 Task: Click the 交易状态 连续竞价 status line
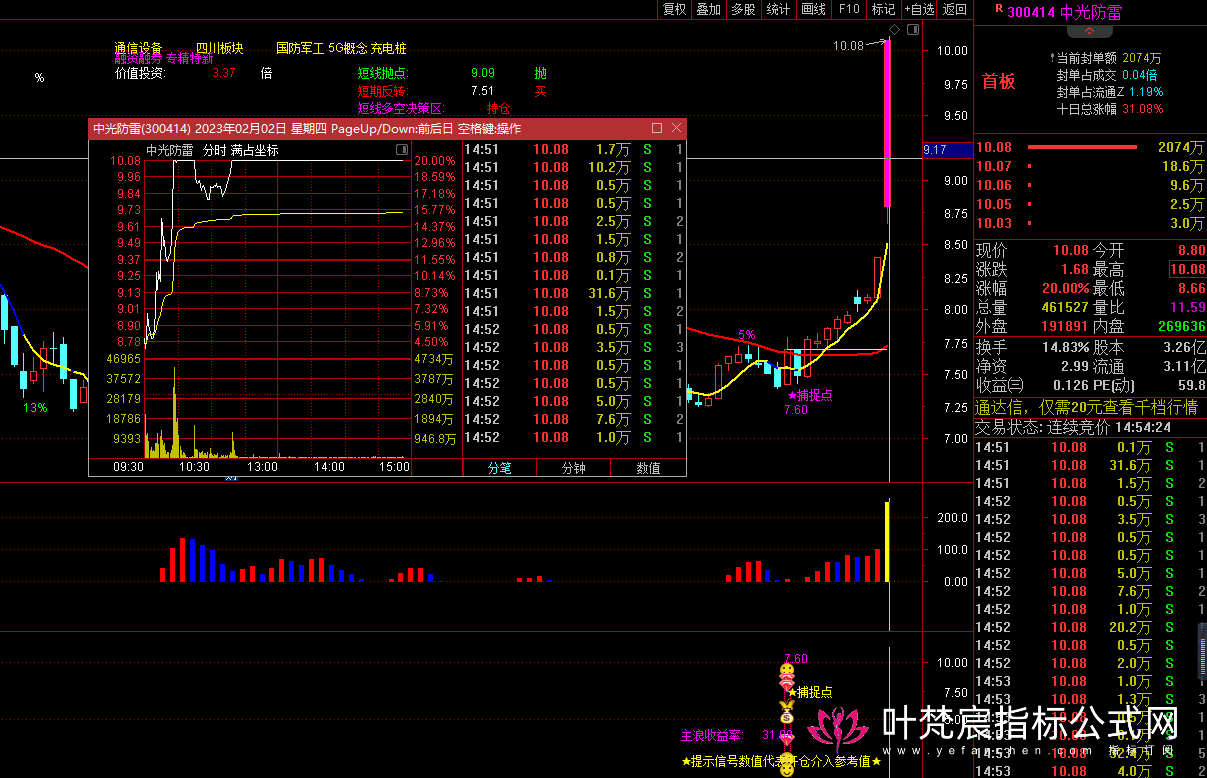pos(1073,427)
